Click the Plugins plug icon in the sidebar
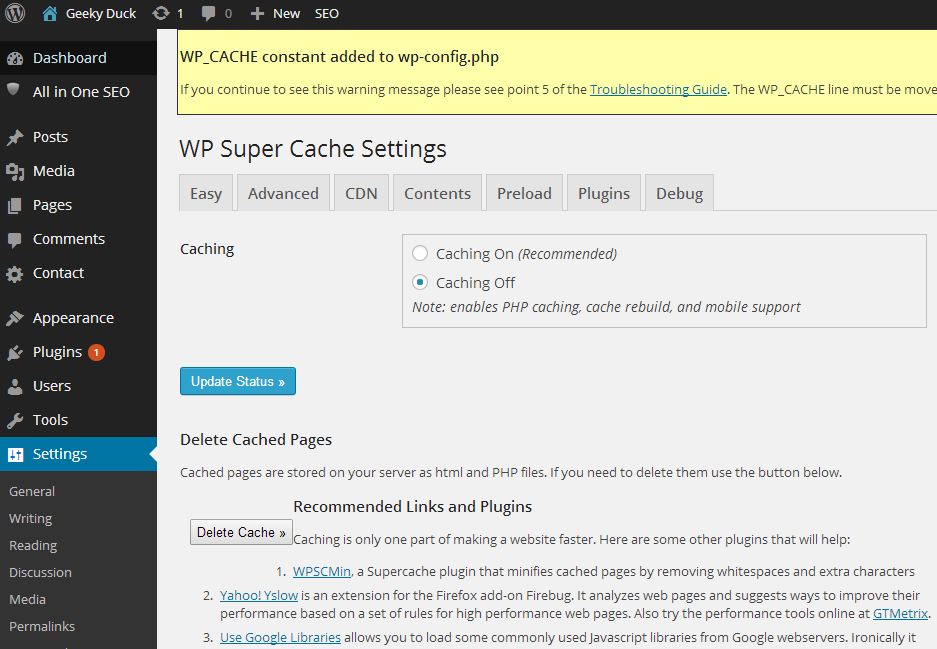This screenshot has width=937, height=649. point(15,353)
